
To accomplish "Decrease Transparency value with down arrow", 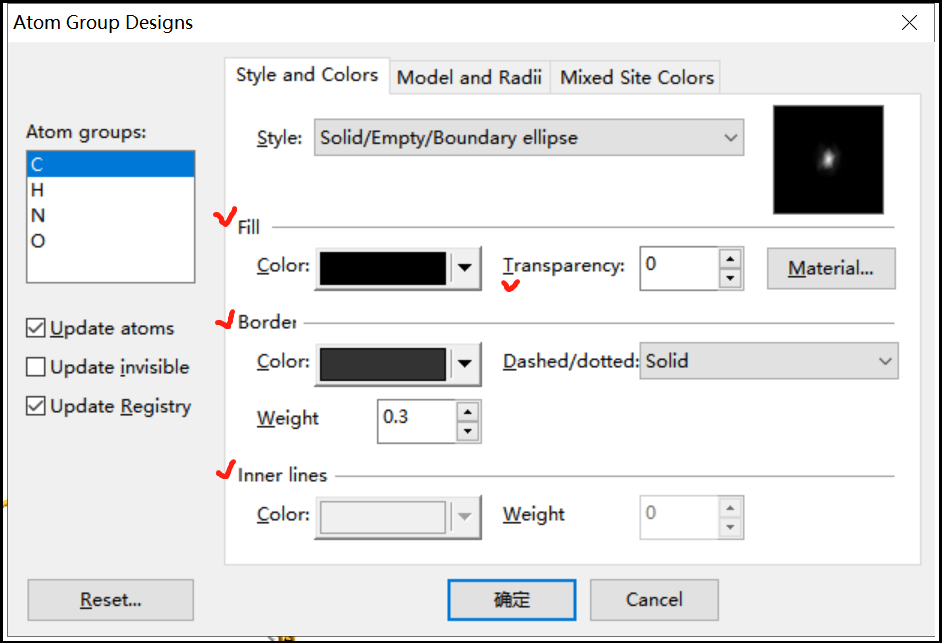I will click(x=731, y=278).
